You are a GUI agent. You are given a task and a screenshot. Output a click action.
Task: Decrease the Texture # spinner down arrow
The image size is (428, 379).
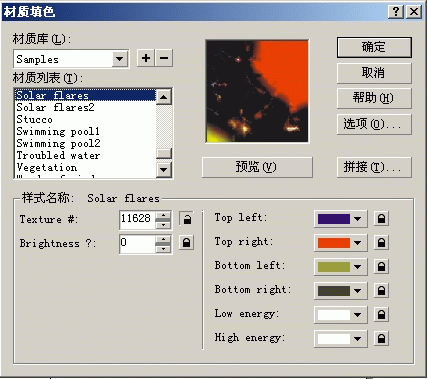tap(163, 224)
